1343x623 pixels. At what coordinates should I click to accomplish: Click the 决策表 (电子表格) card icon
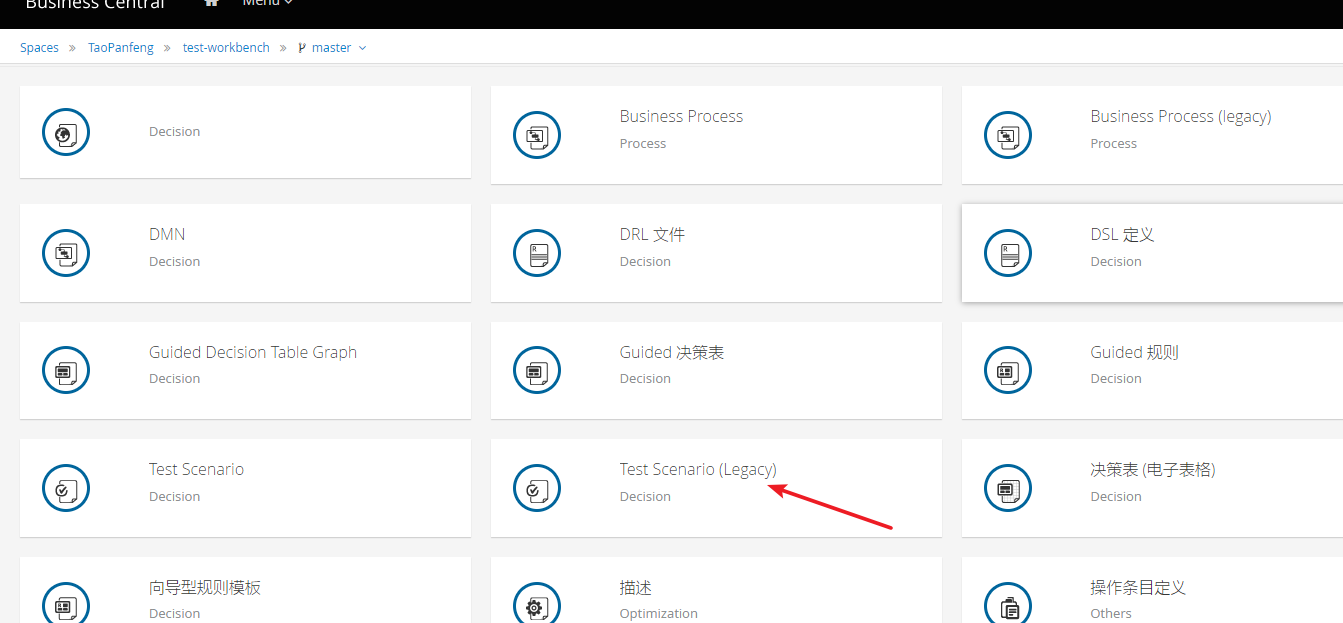(1008, 488)
